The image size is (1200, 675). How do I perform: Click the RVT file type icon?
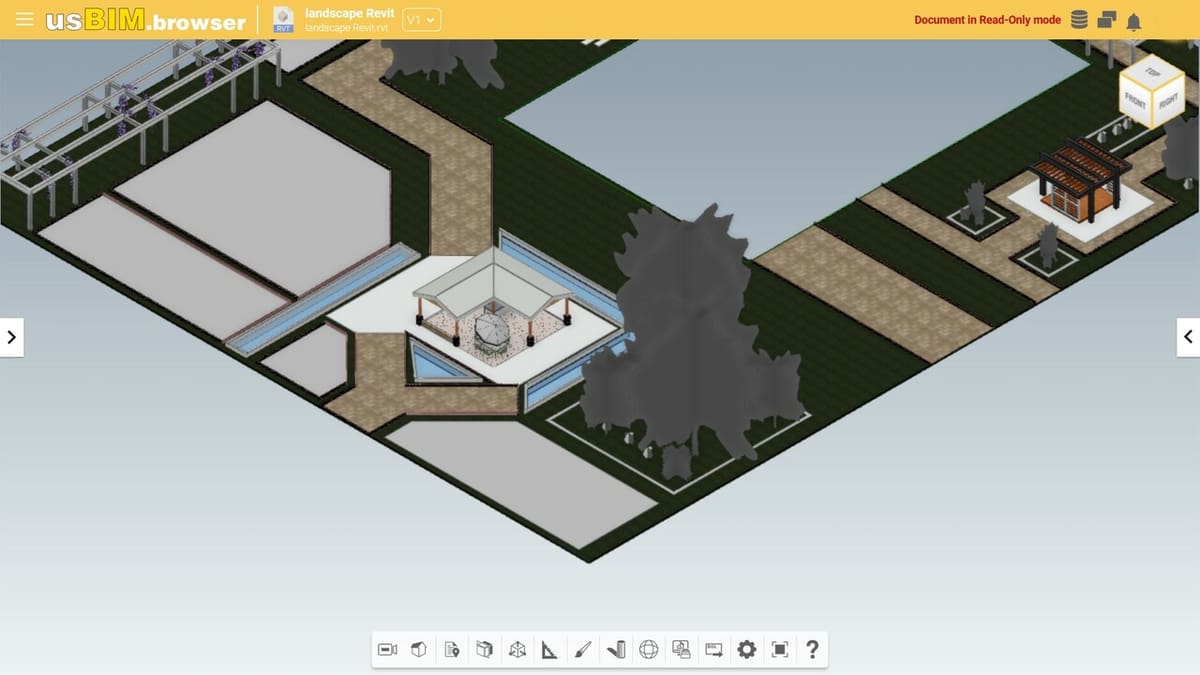pyautogui.click(x=284, y=20)
